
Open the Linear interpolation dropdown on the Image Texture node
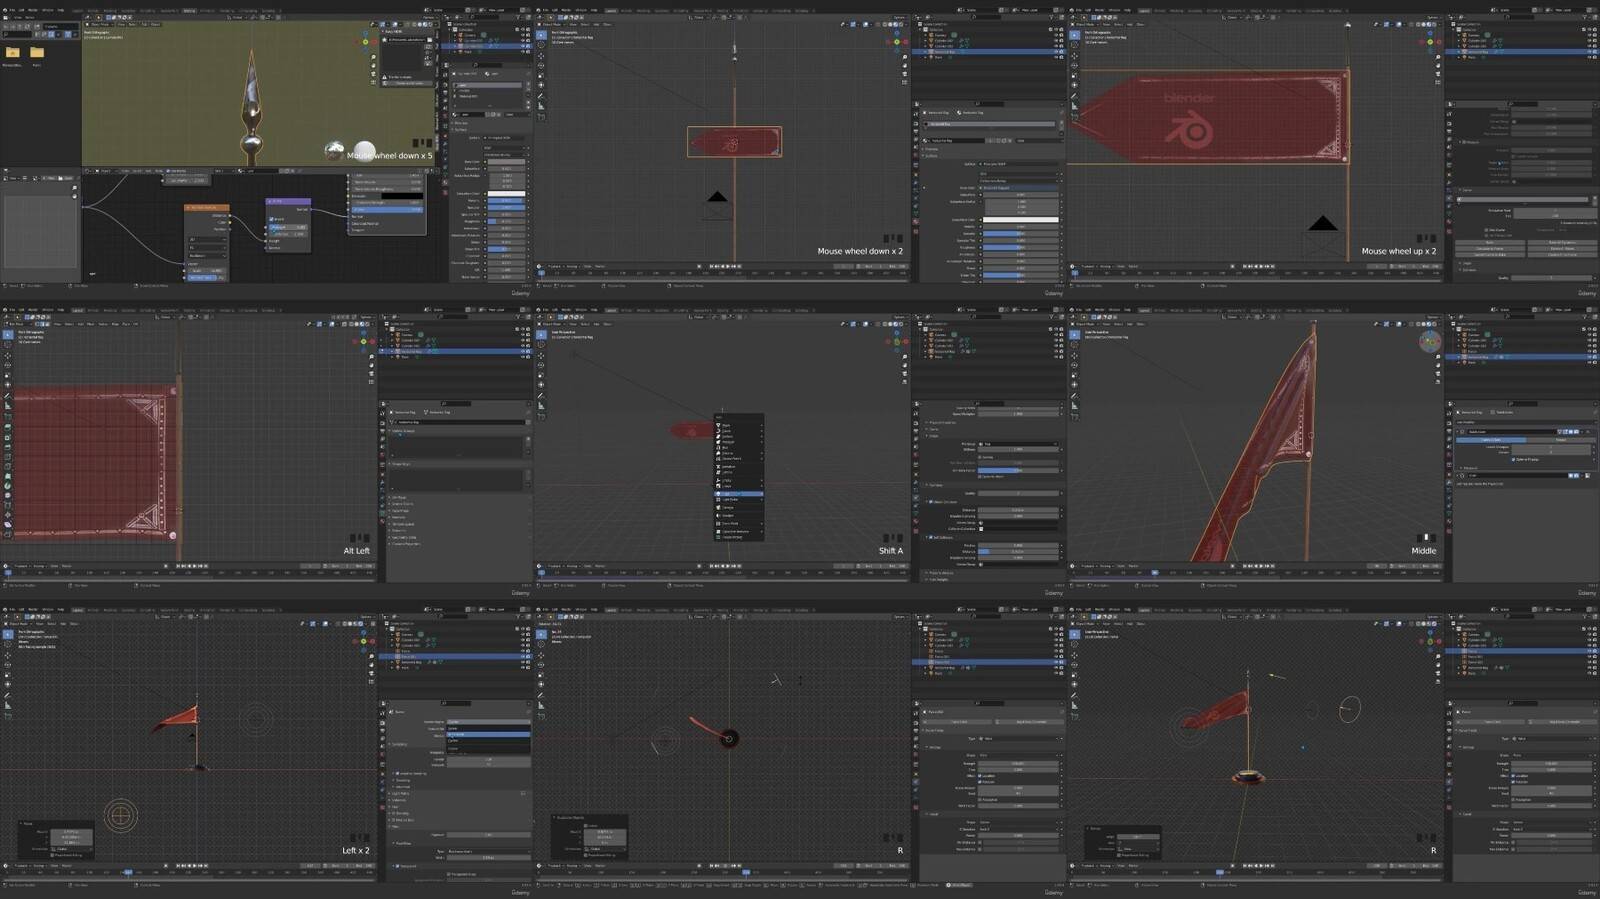tap(206, 239)
